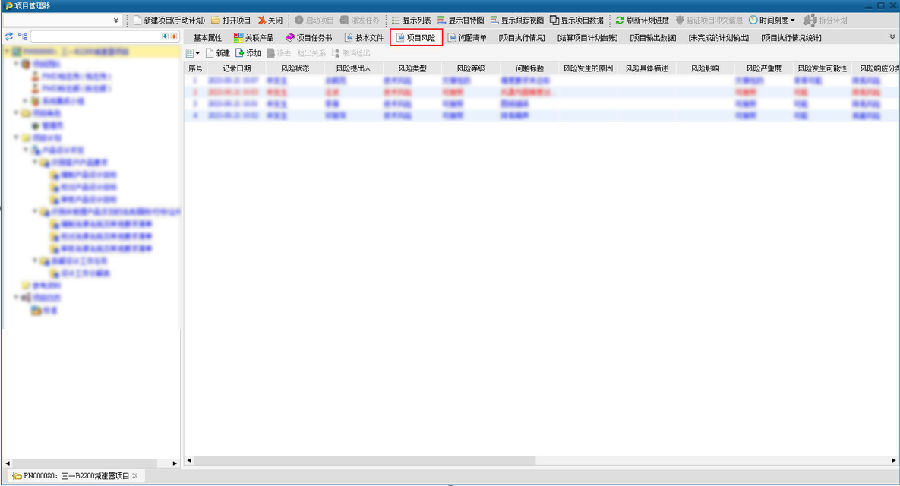Select risk record row number 4
This screenshot has height=486, width=900.
tap(541, 115)
